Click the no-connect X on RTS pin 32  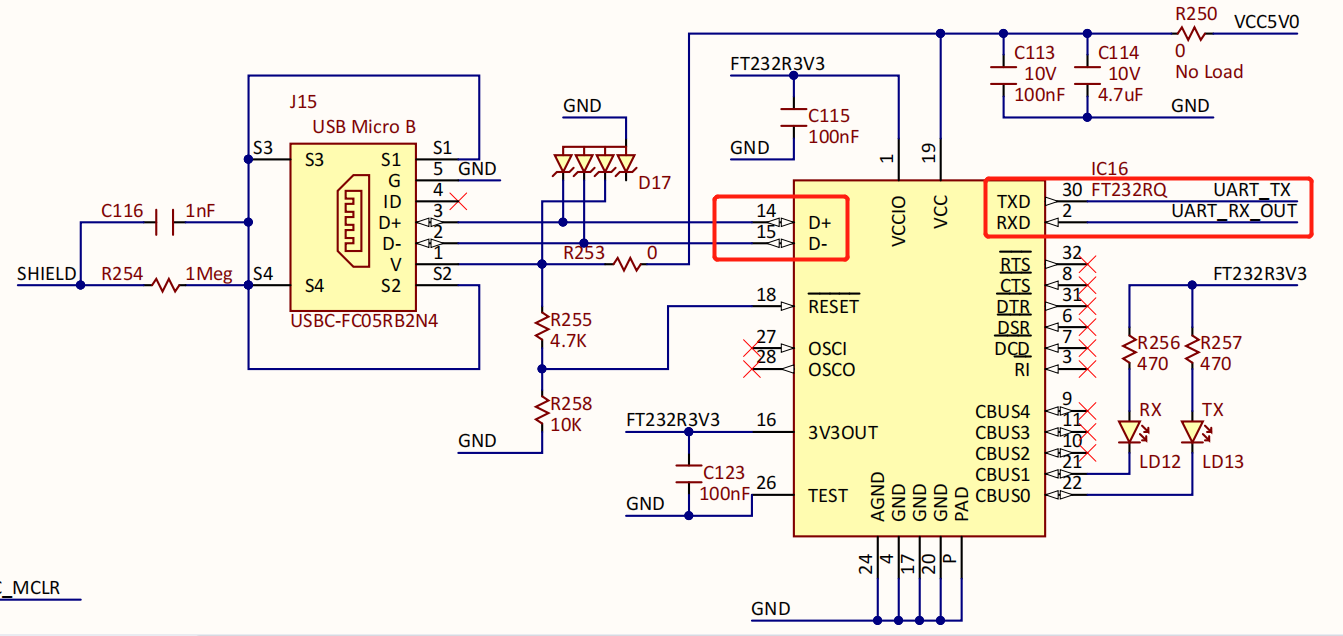point(1089,265)
